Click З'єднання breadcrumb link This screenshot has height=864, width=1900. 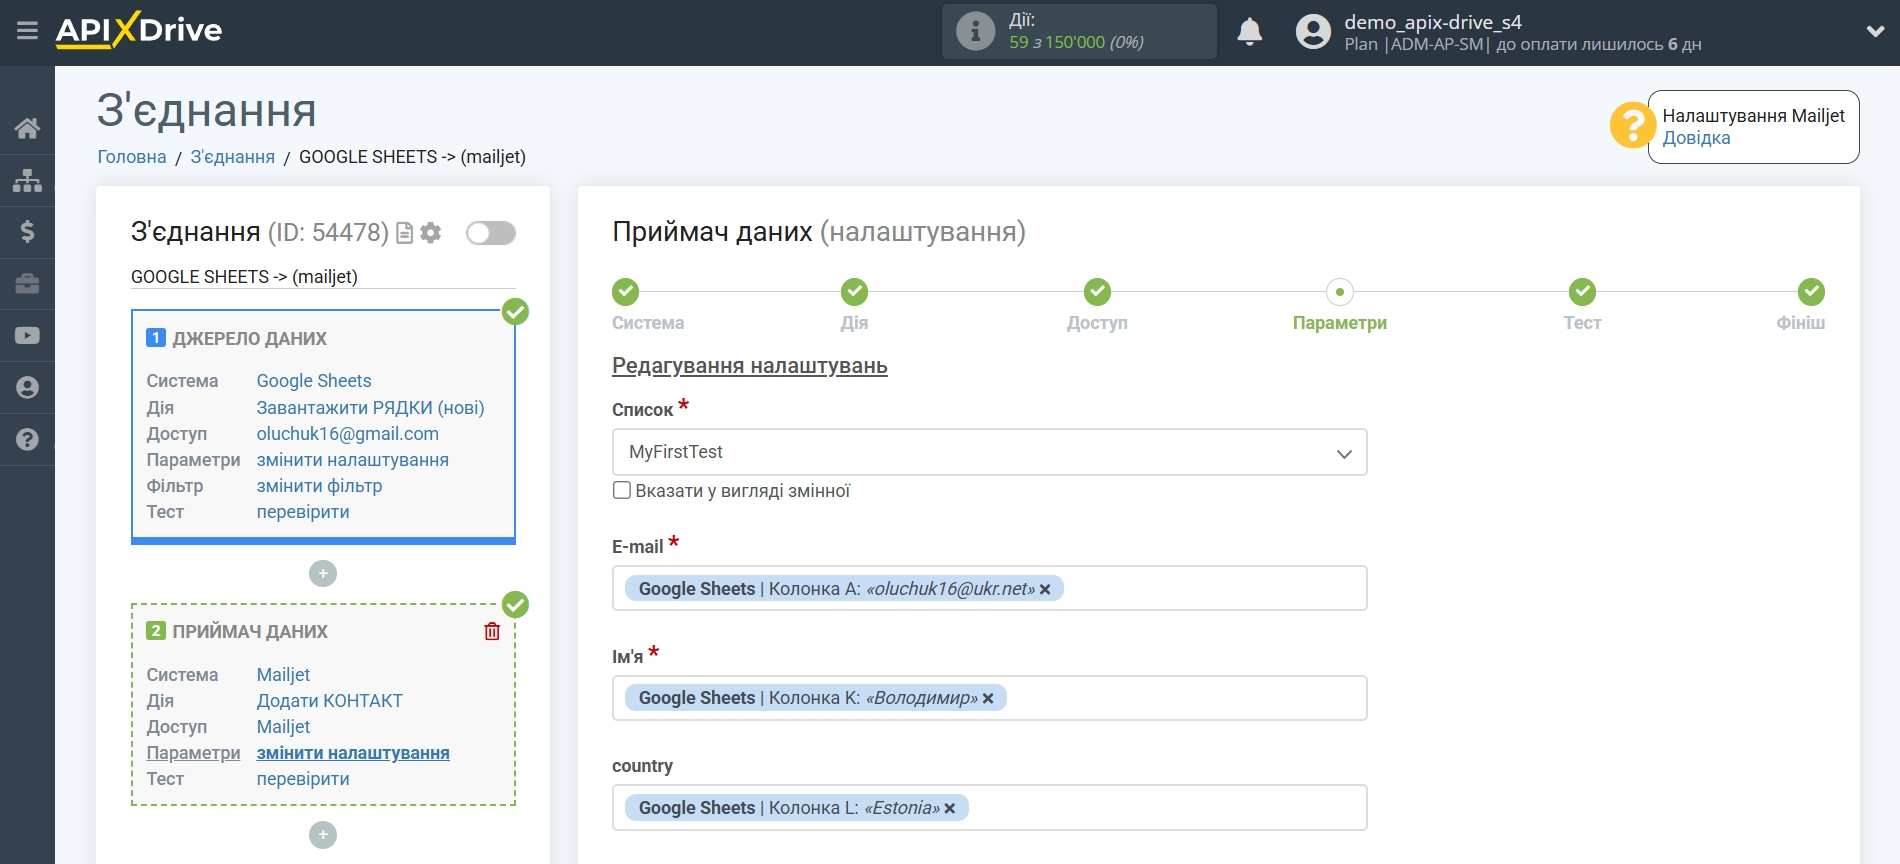click(232, 157)
